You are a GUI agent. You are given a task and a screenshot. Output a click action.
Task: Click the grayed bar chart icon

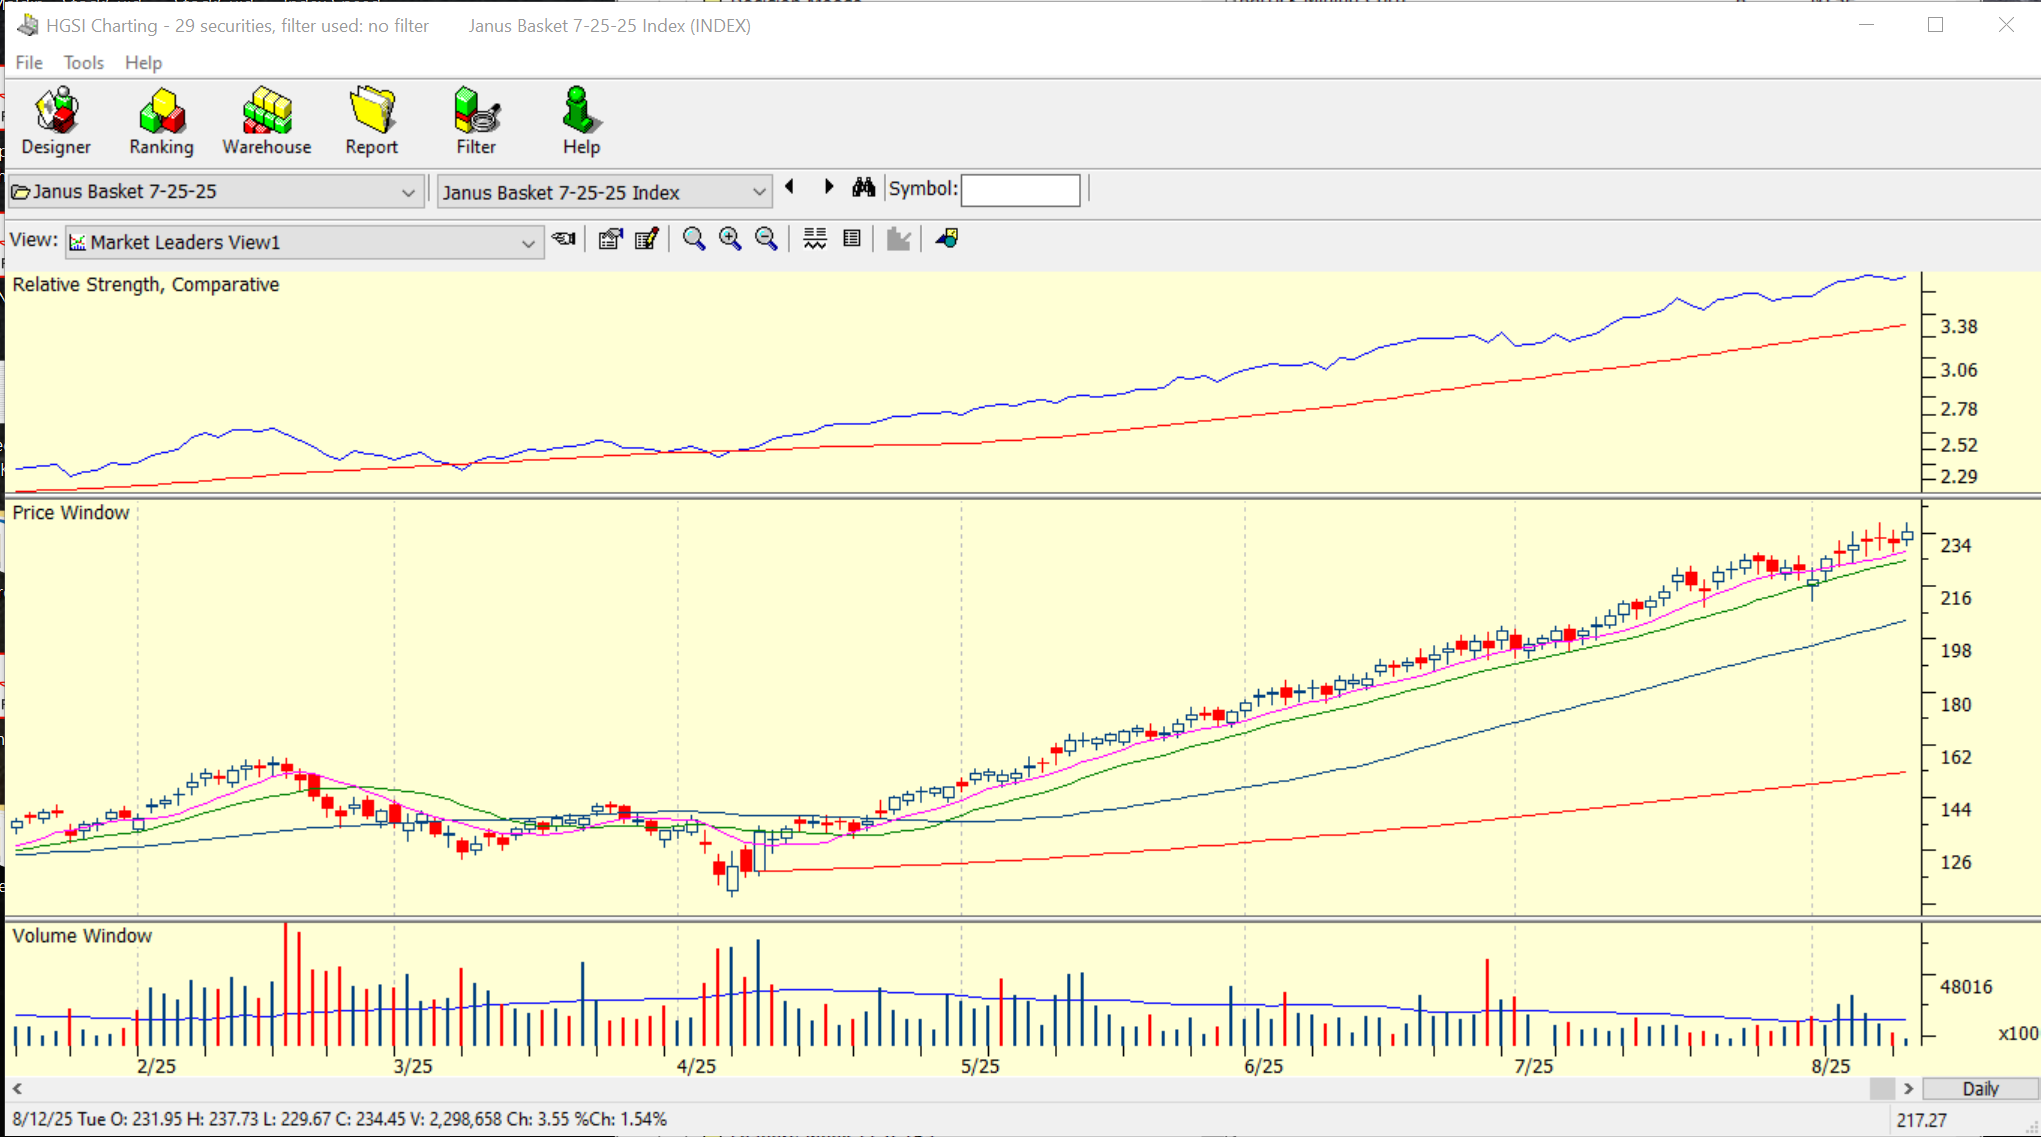(898, 239)
